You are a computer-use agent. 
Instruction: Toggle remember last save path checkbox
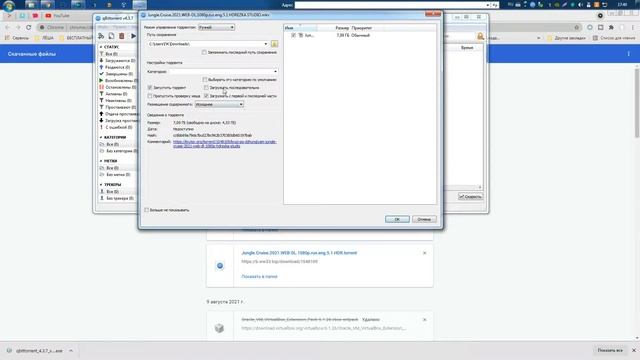204,52
